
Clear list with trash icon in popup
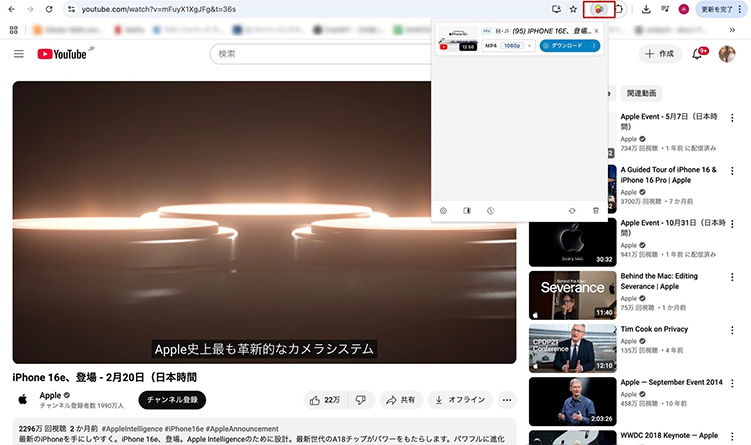pyautogui.click(x=596, y=211)
